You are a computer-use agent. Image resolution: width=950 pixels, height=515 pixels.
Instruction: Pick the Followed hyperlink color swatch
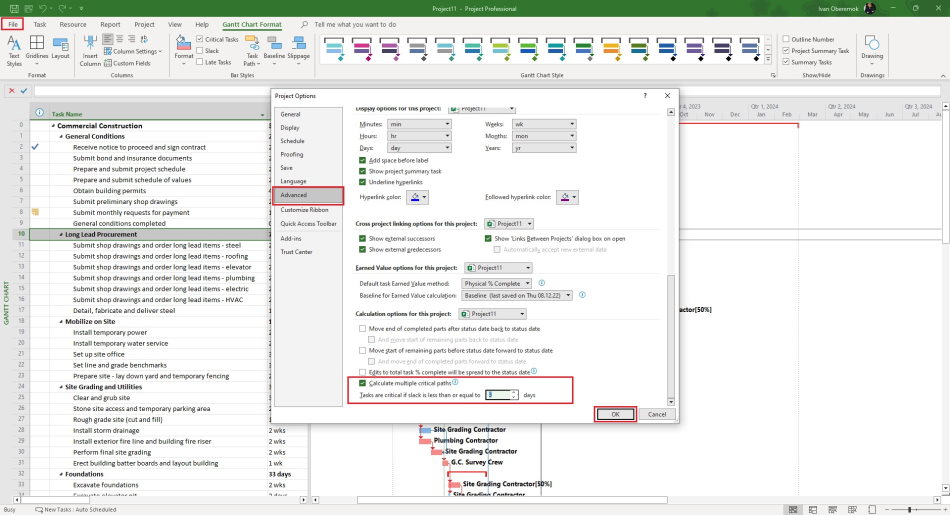[x=568, y=197]
